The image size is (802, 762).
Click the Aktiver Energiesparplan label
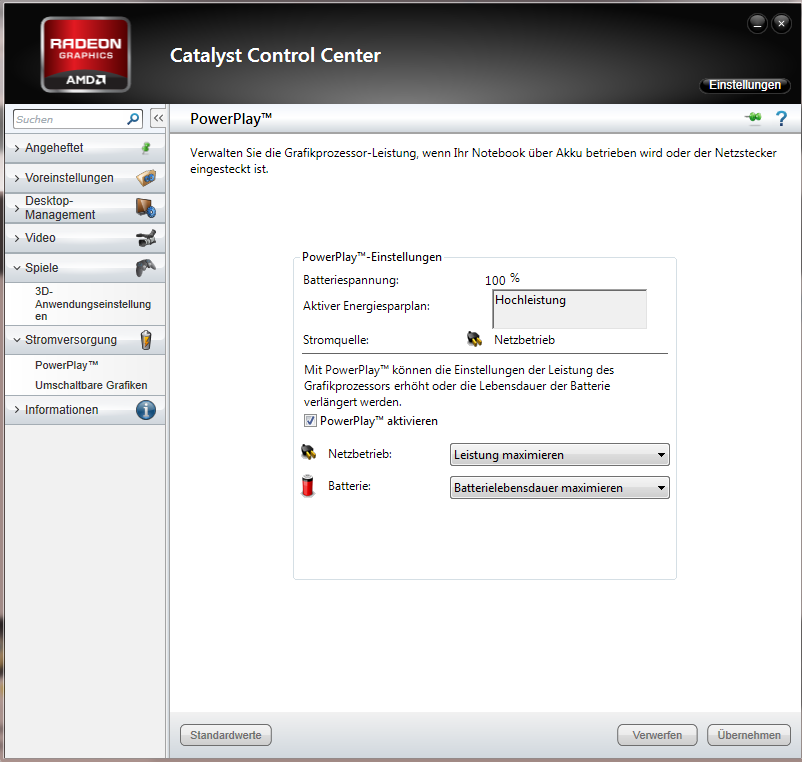366,306
